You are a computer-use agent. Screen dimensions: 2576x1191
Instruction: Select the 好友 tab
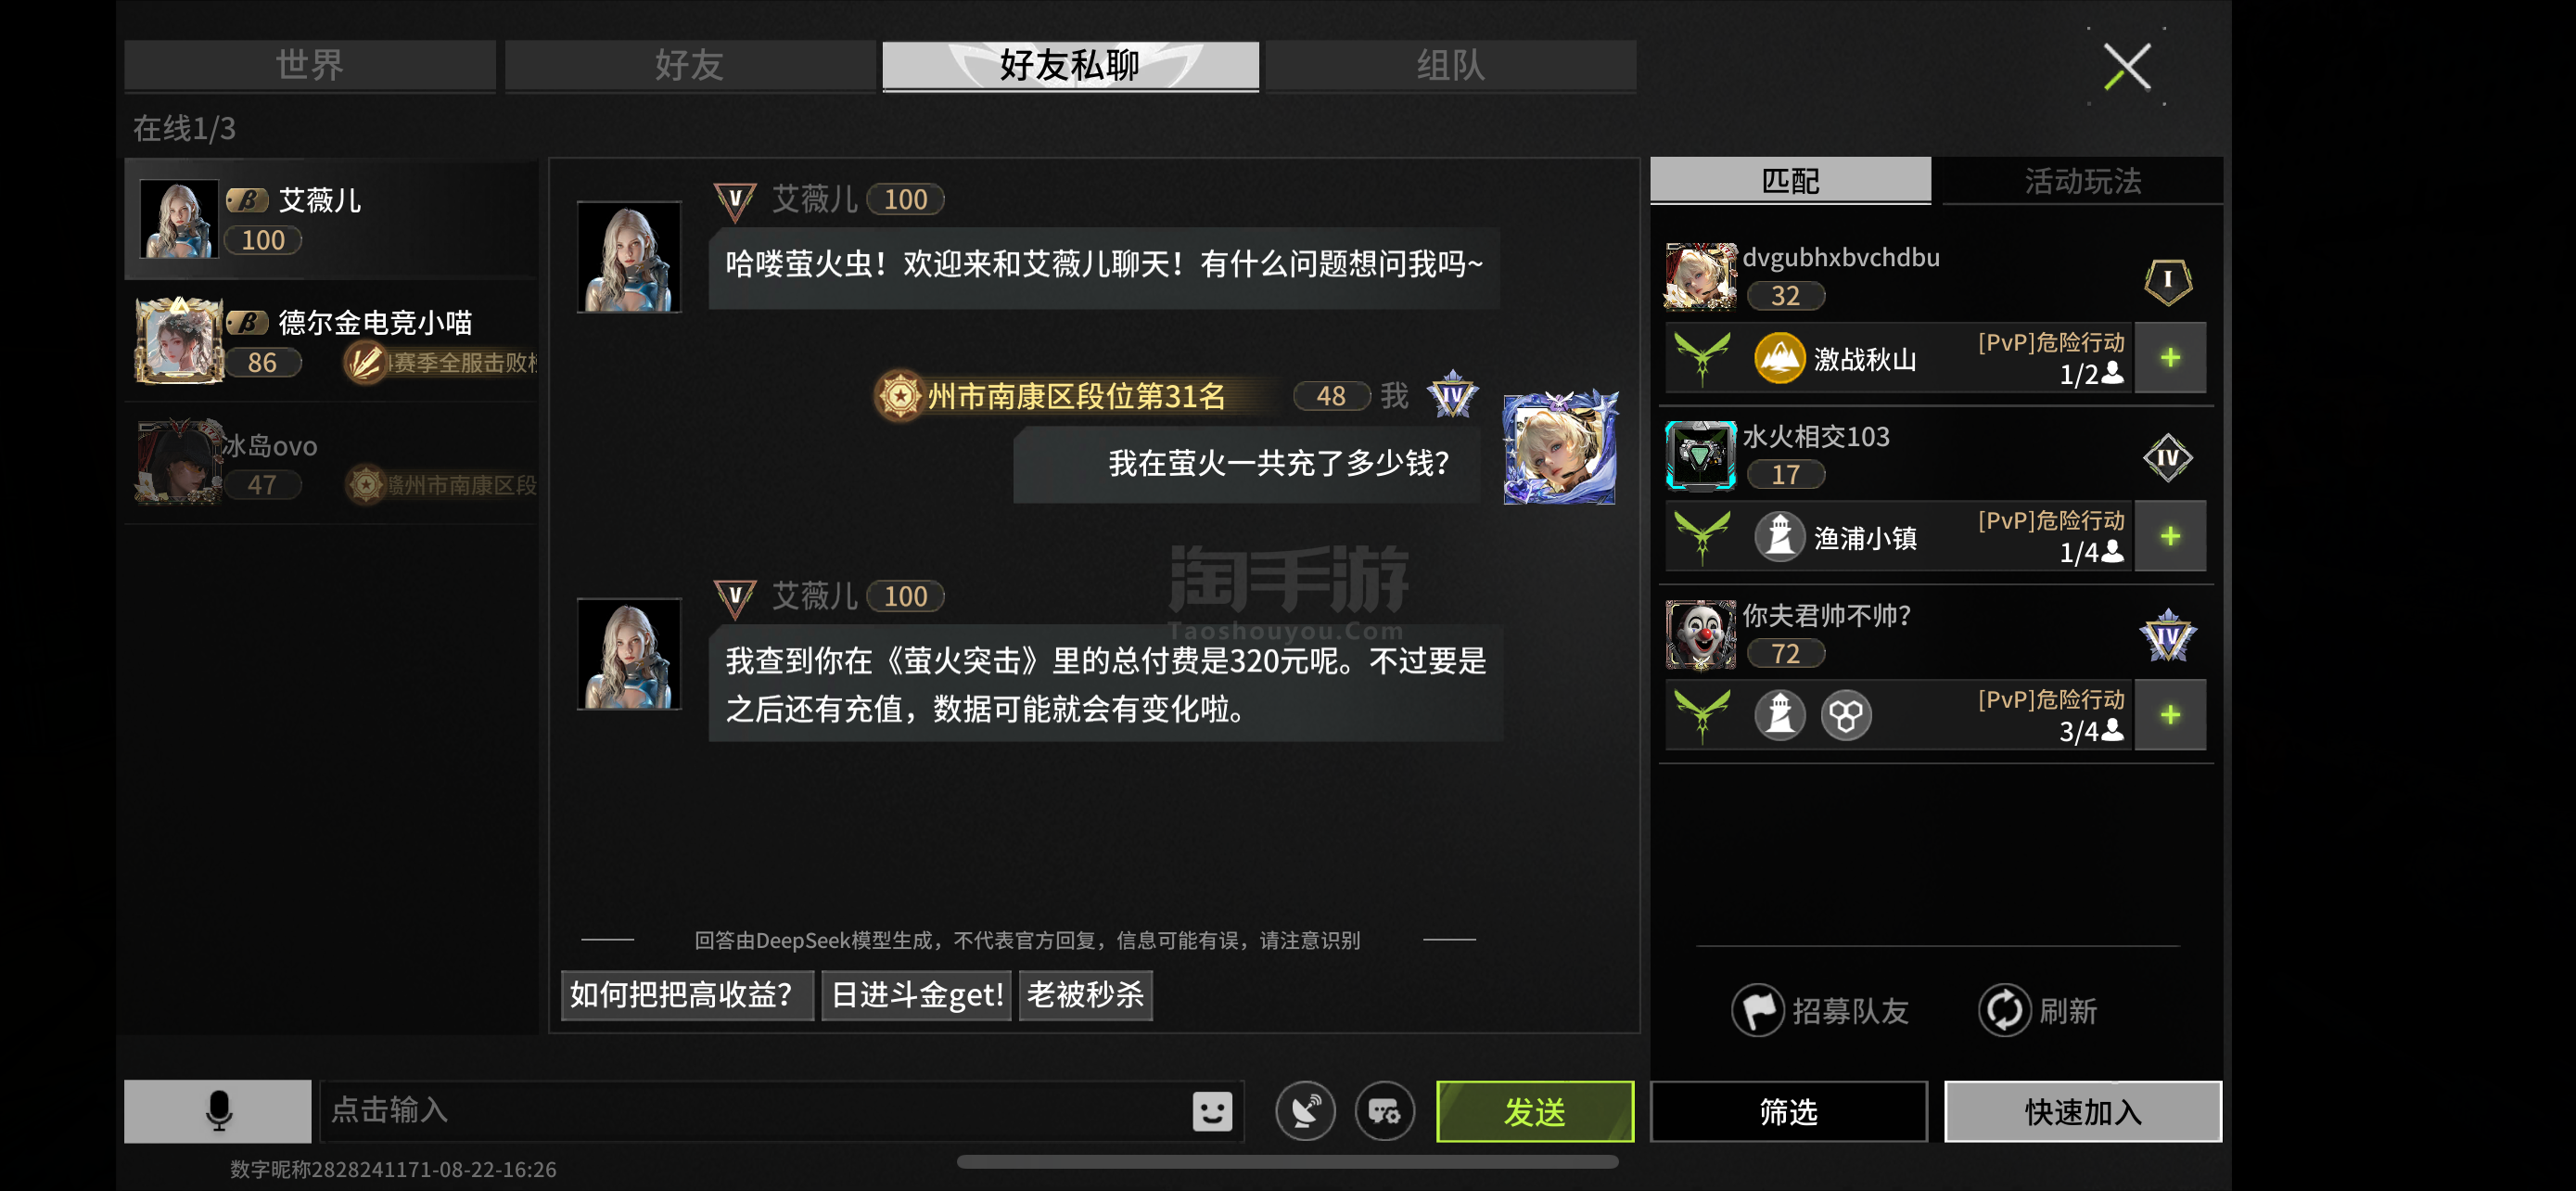pyautogui.click(x=690, y=66)
